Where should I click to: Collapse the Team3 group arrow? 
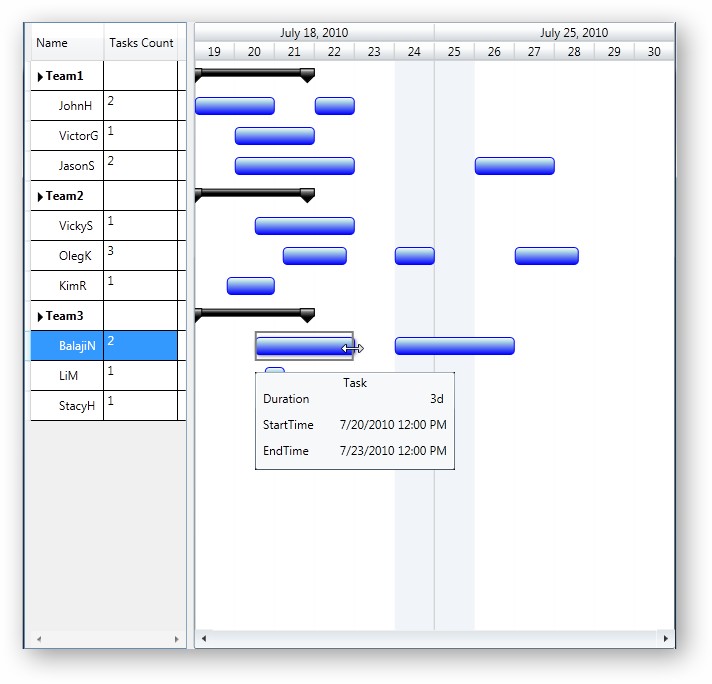pos(41,316)
